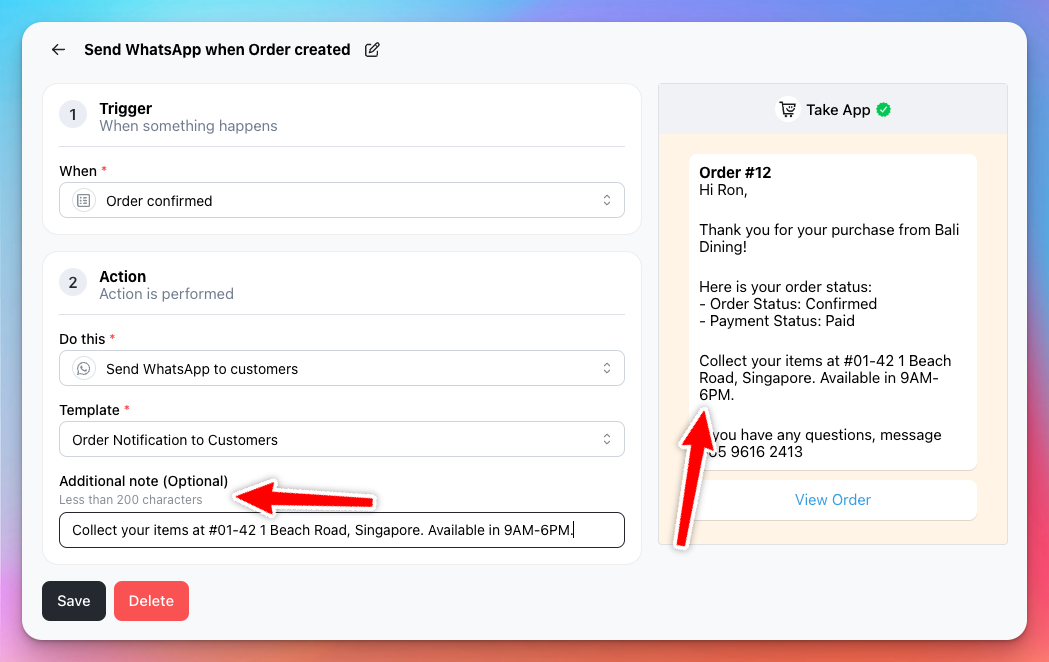
Task: Edit automation name with pencil icon
Action: point(372,49)
